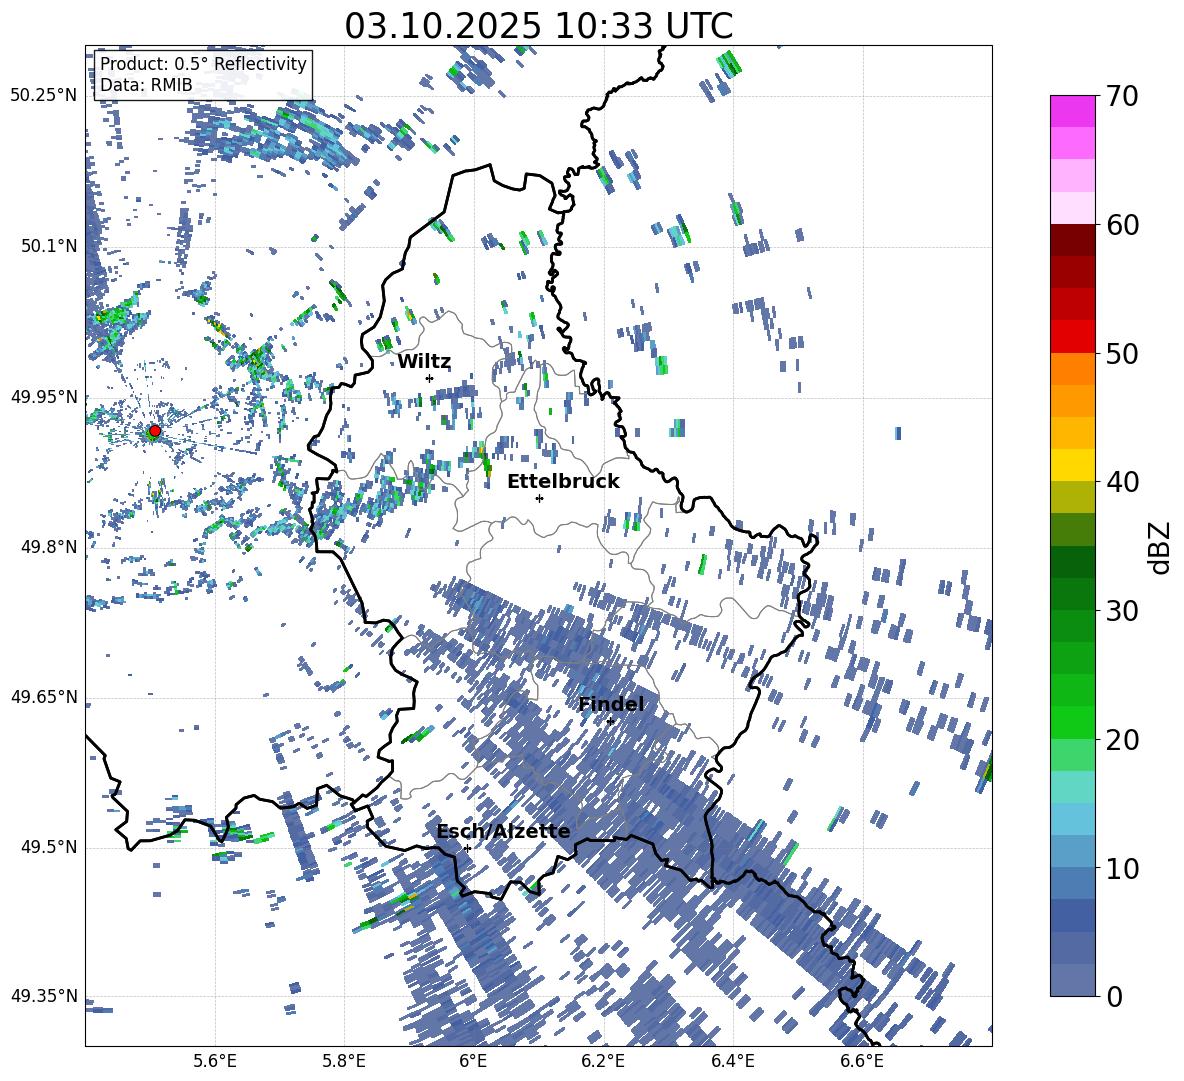Click the 20 tick on colorbar
The image size is (1184, 1081).
[1121, 740]
